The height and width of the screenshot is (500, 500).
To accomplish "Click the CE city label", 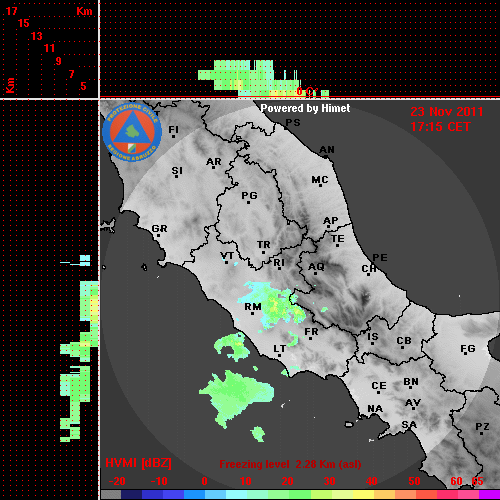I will click(379, 386).
